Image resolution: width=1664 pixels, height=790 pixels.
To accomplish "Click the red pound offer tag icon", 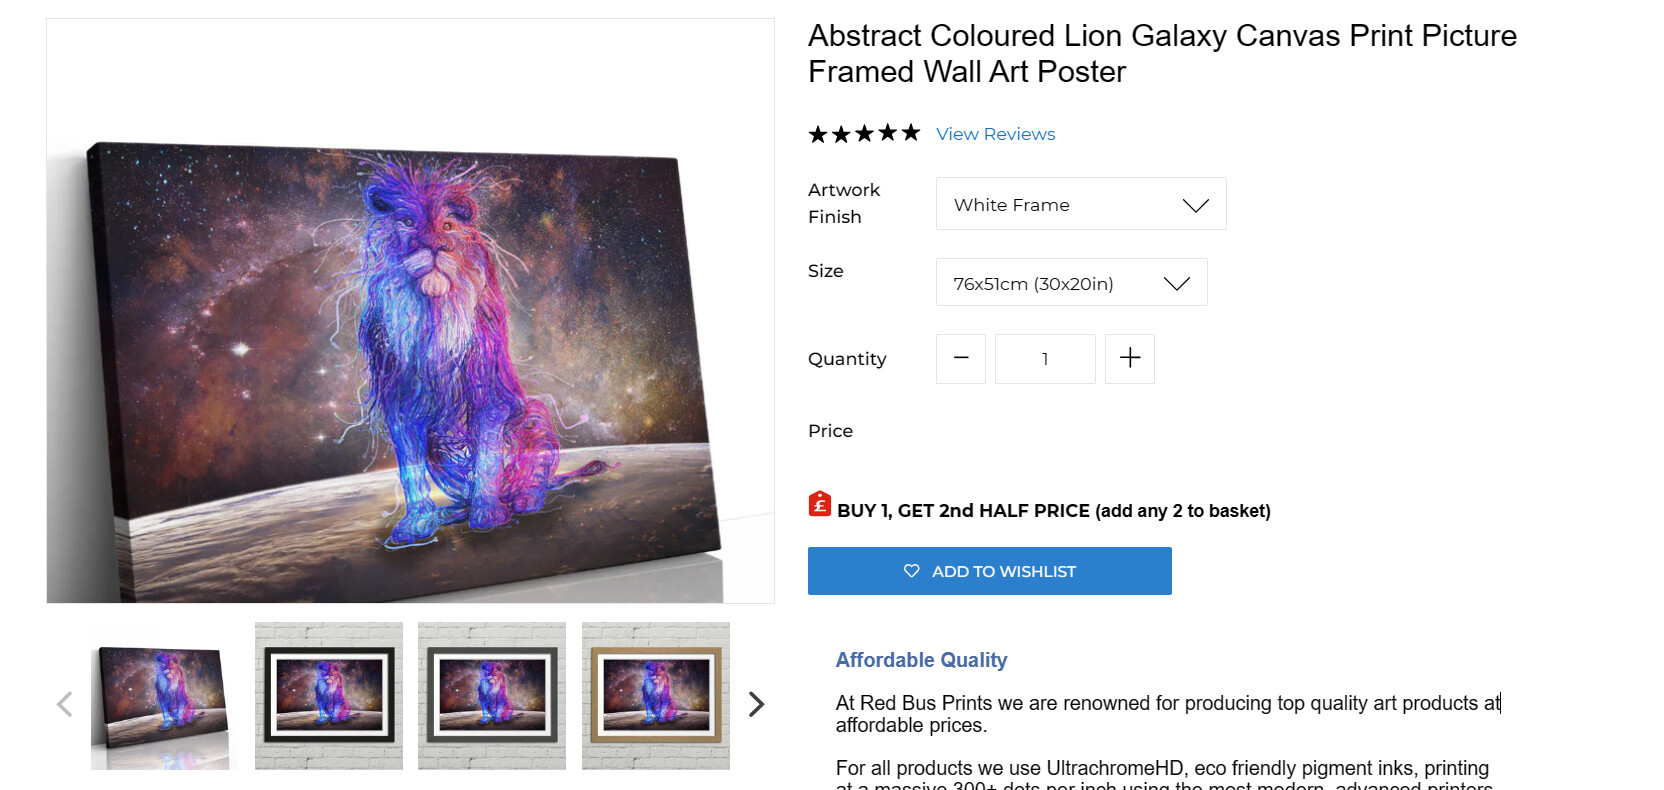I will (820, 504).
